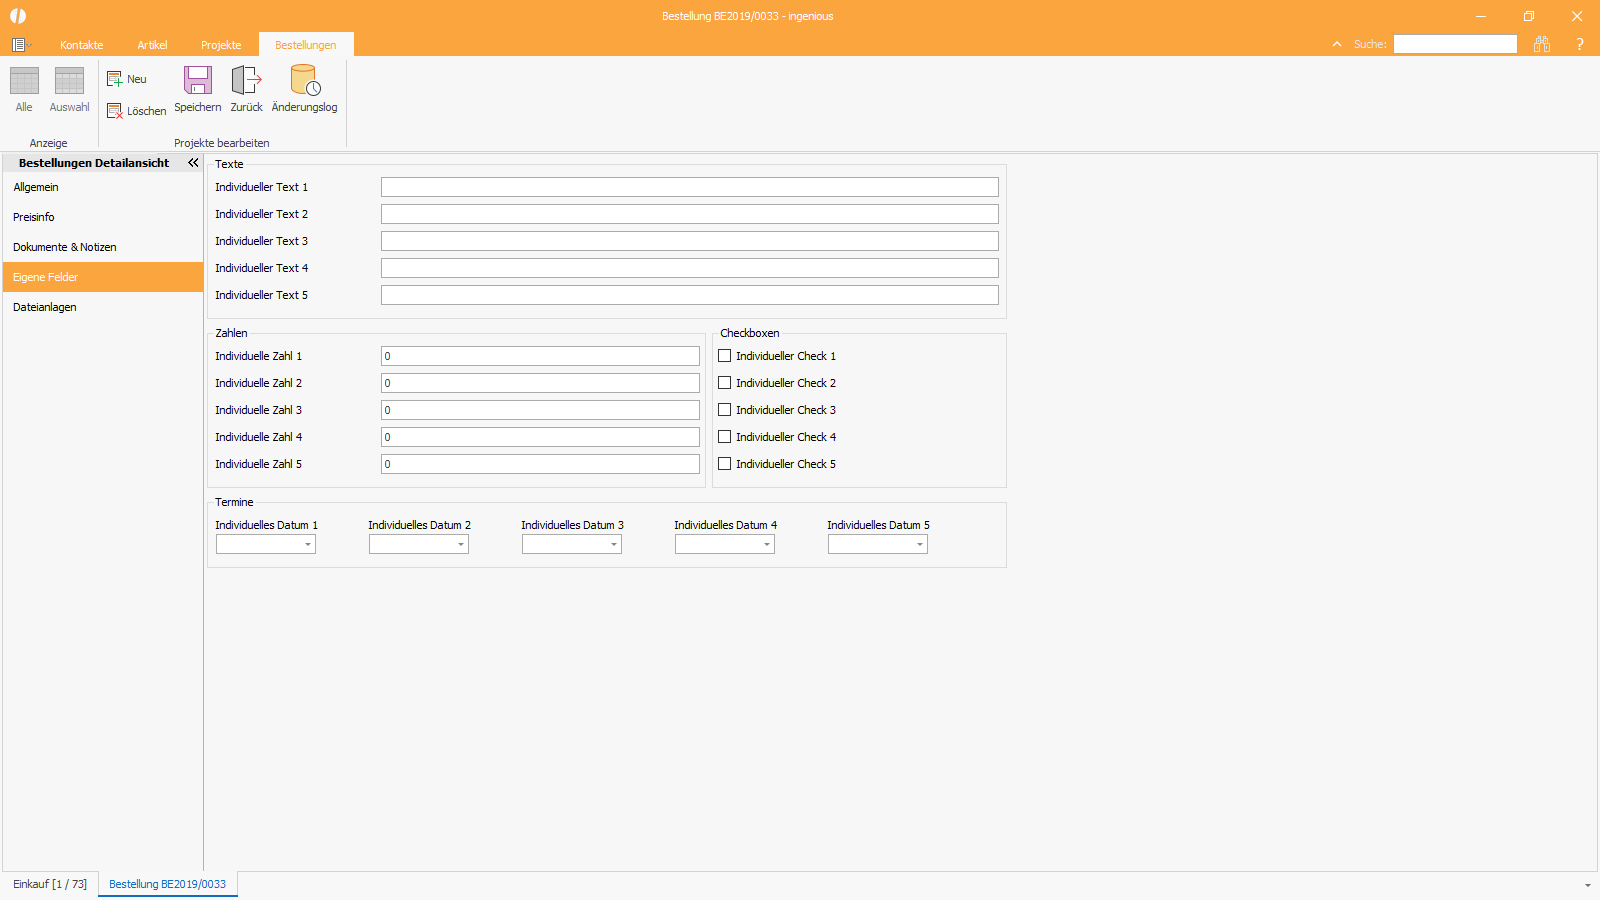Tick Individueller Check 1
1600x900 pixels.
click(725, 356)
